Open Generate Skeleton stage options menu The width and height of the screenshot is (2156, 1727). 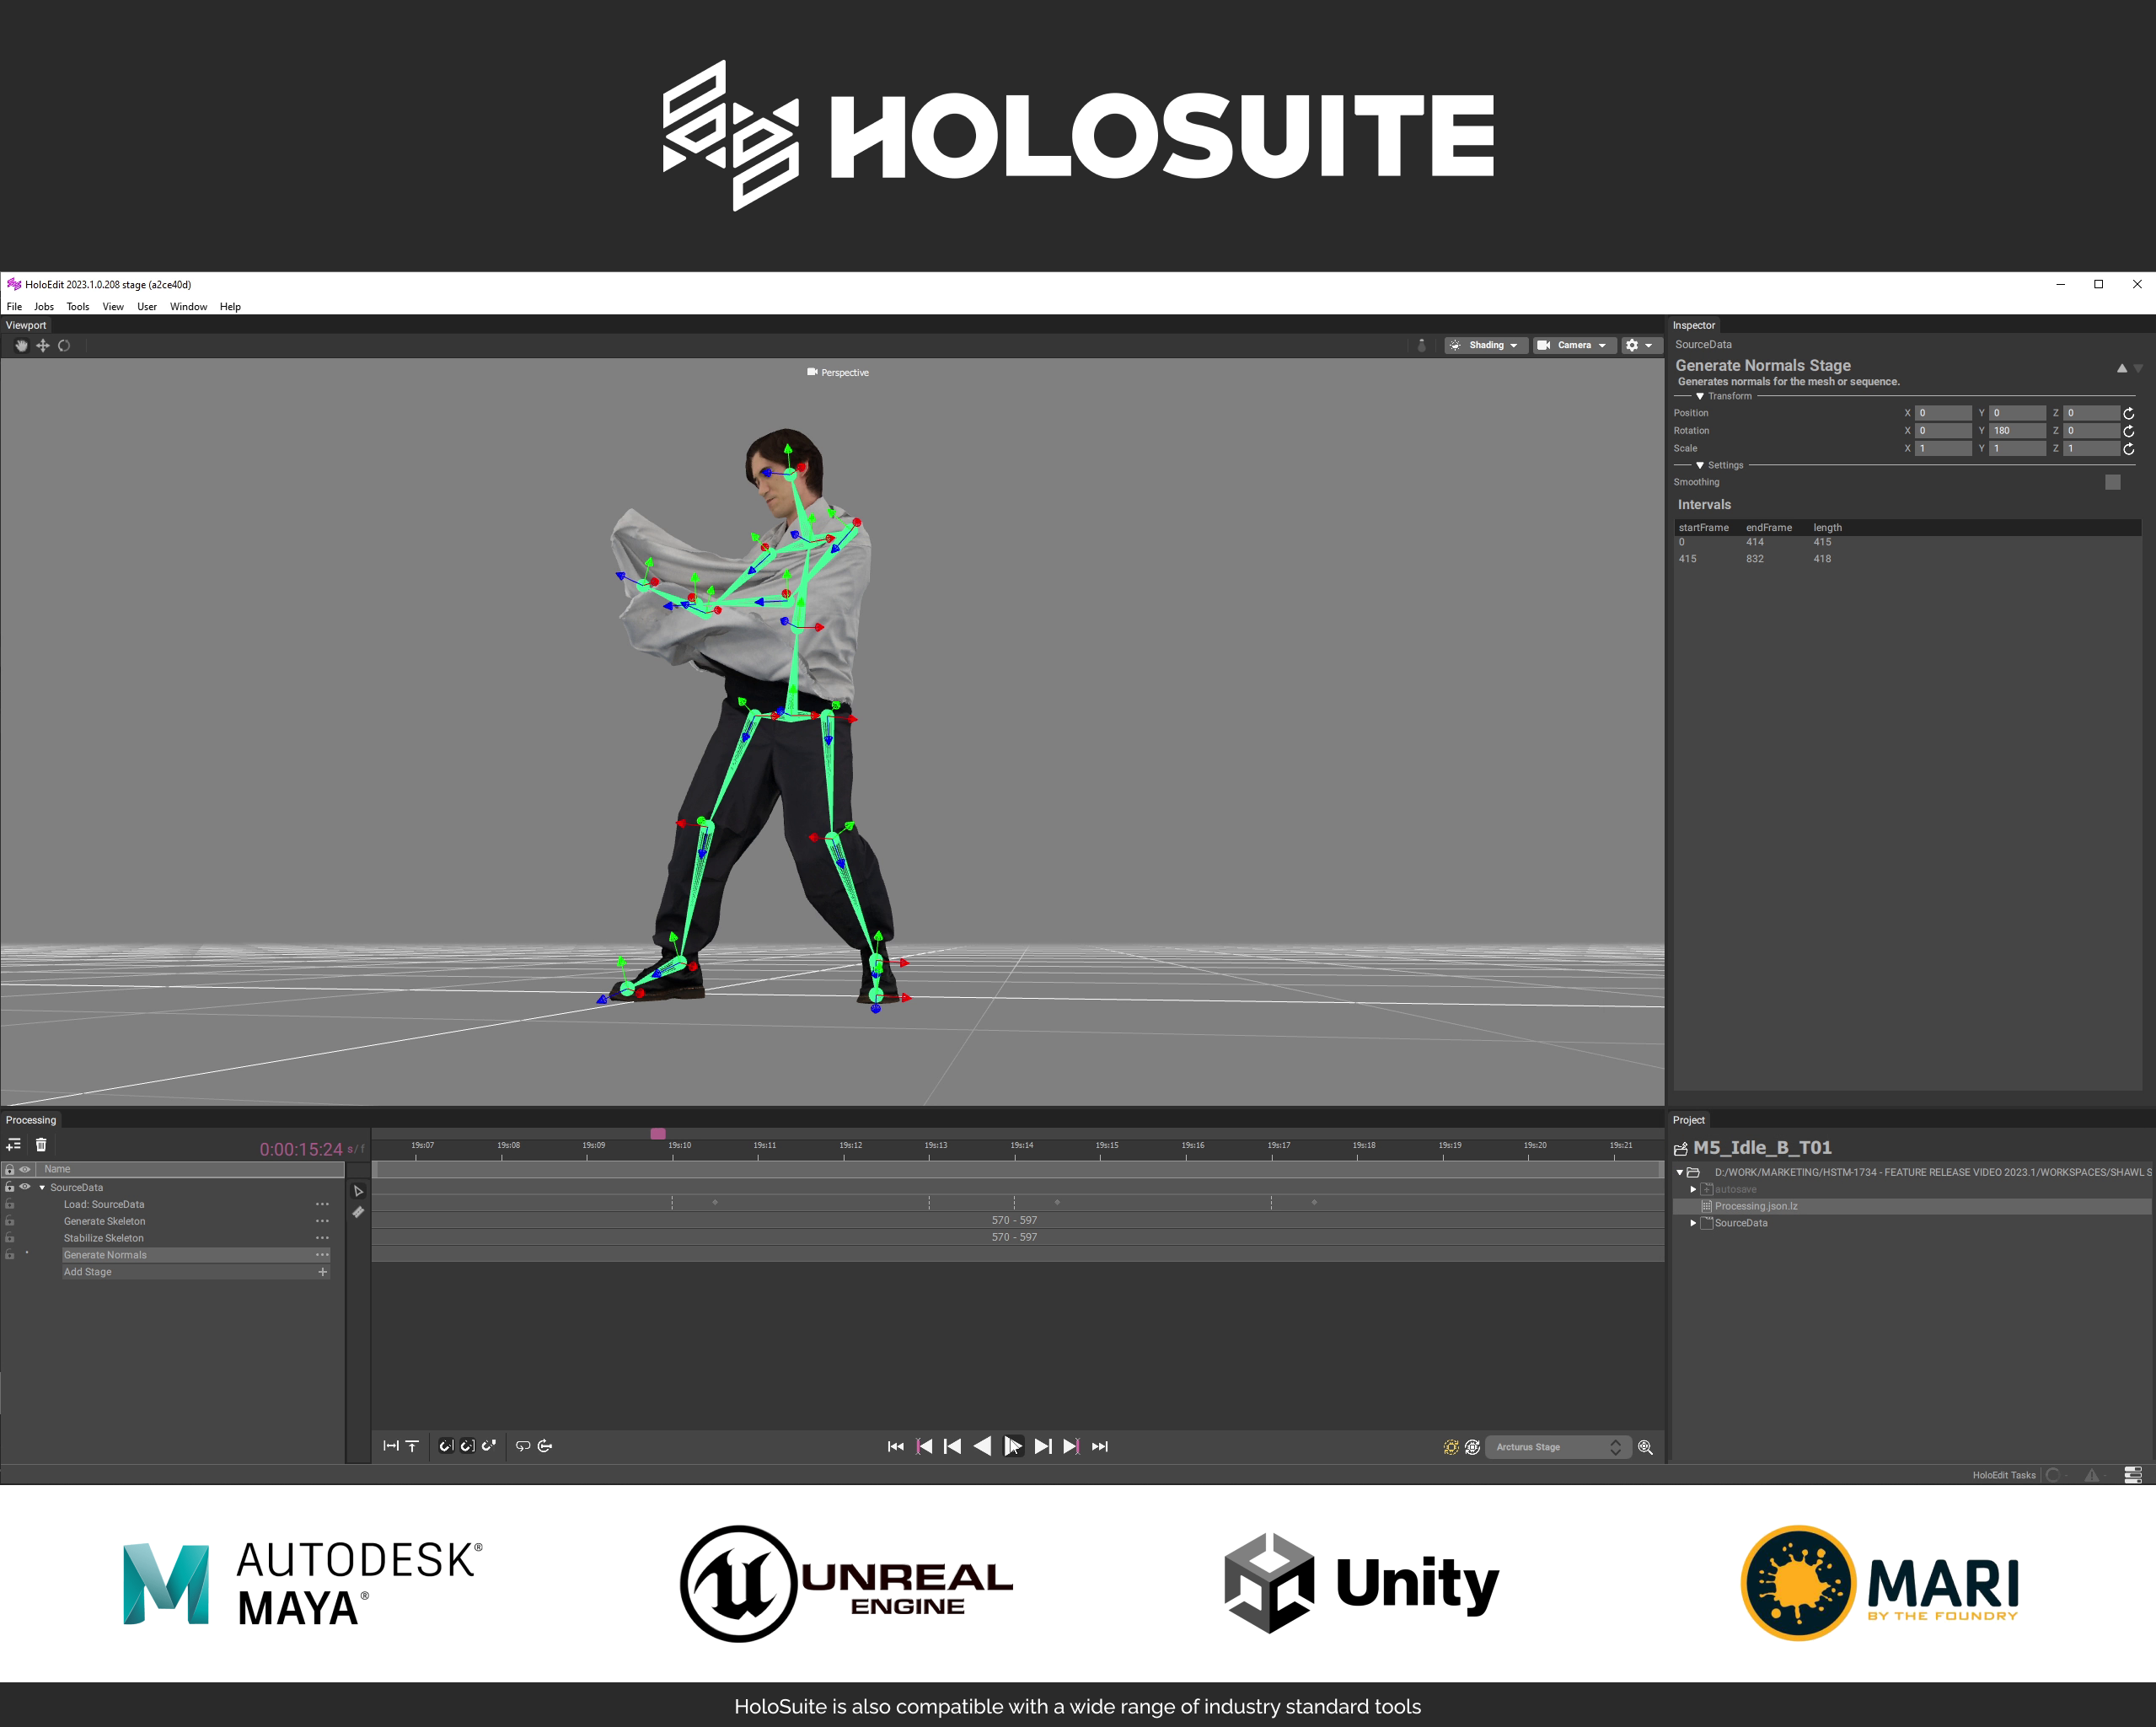(x=322, y=1221)
